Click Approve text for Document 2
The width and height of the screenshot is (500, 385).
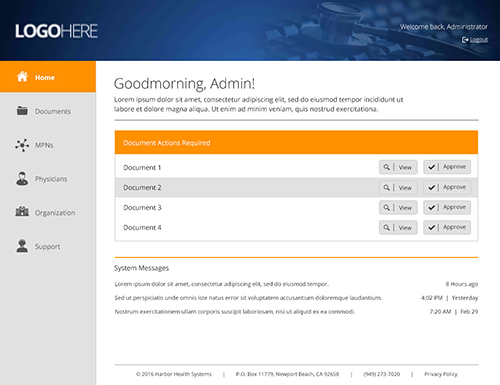tap(454, 187)
